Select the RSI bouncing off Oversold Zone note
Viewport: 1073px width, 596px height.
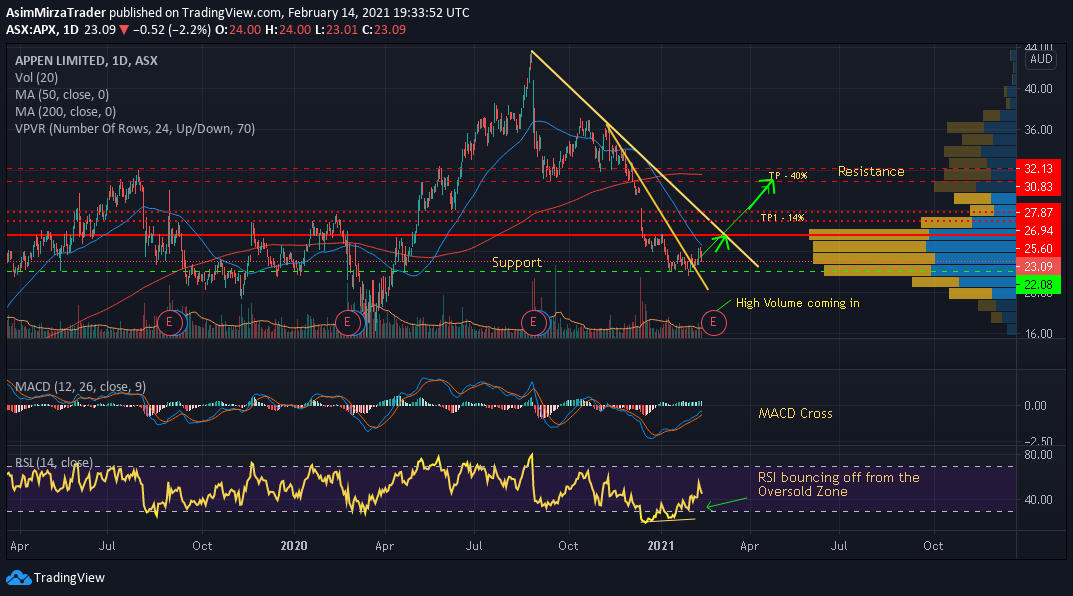pyautogui.click(x=838, y=484)
